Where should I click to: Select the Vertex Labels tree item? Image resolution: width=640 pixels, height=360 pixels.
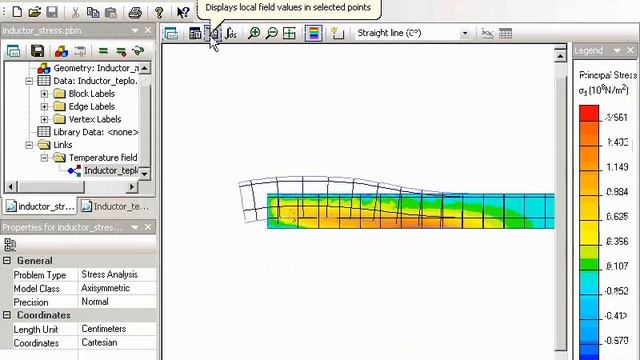pyautogui.click(x=95, y=119)
